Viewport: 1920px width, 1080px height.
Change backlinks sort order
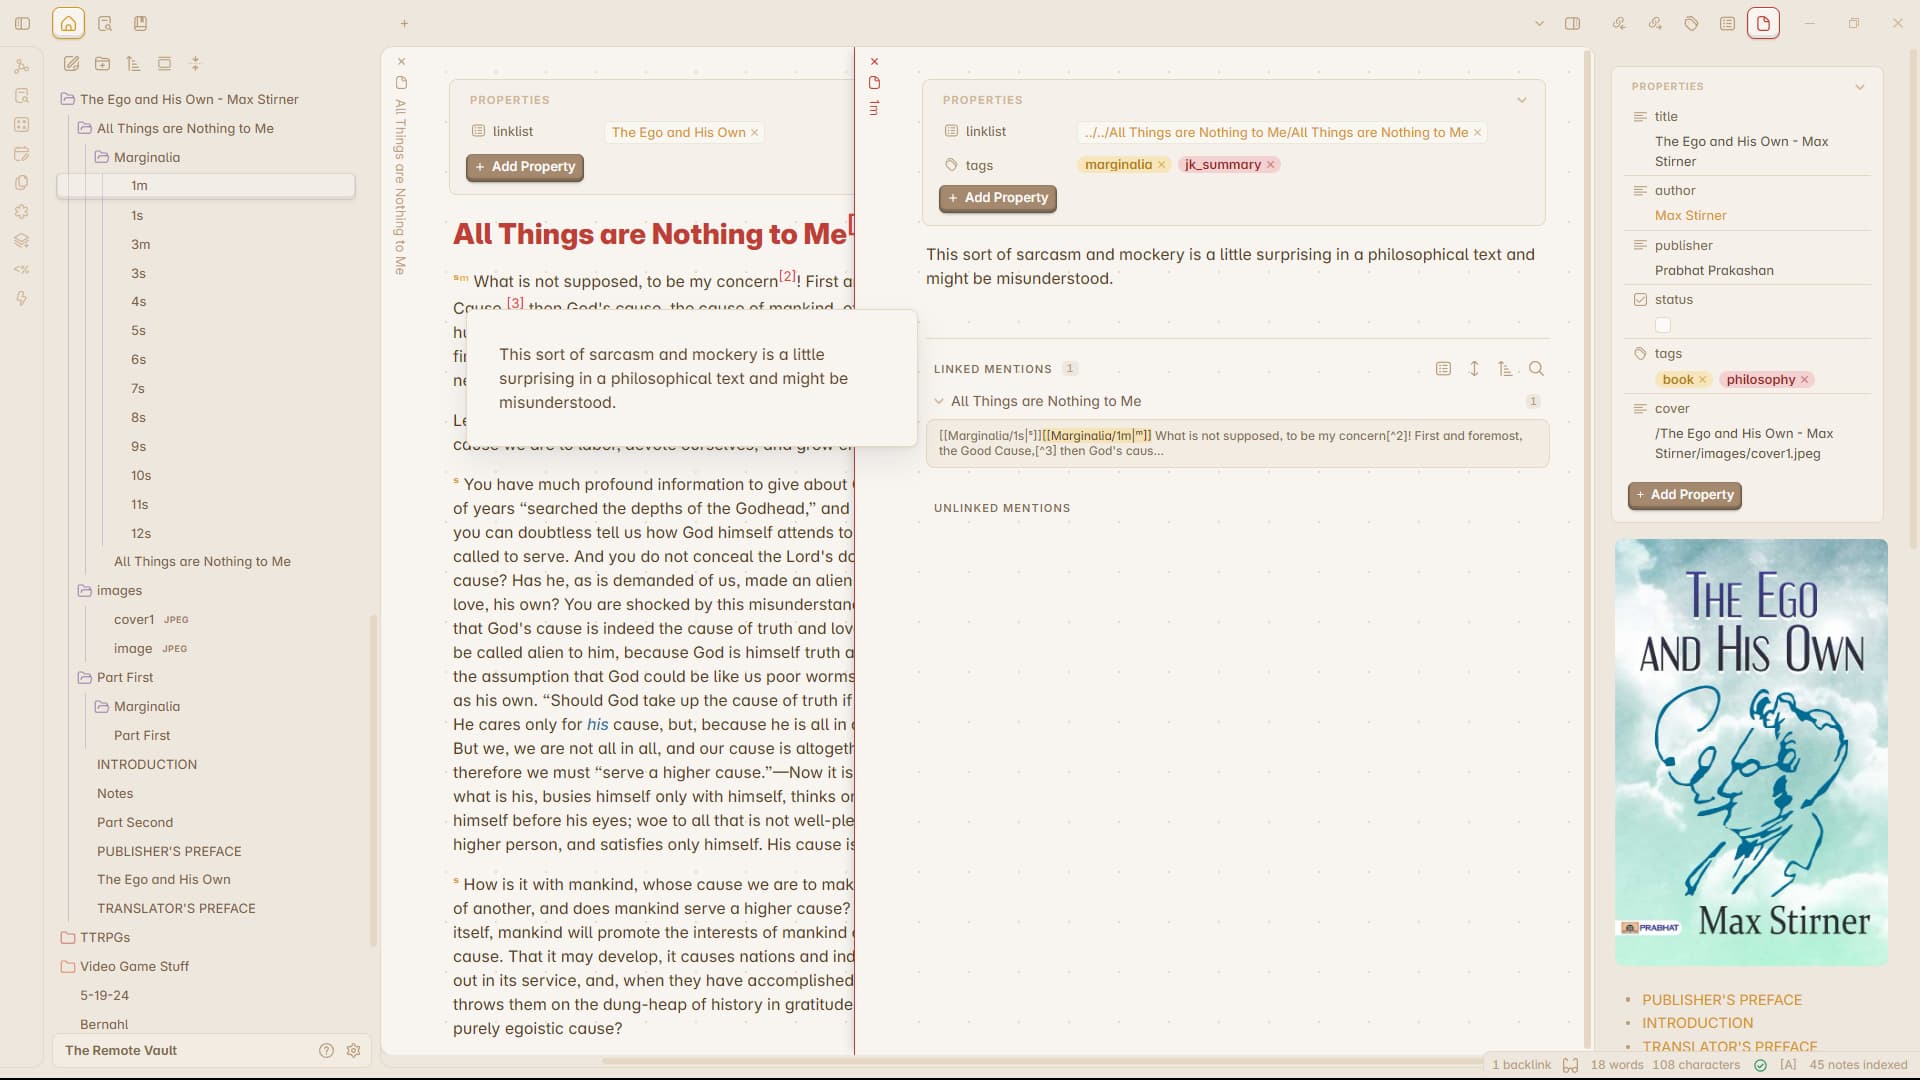pos(1505,369)
